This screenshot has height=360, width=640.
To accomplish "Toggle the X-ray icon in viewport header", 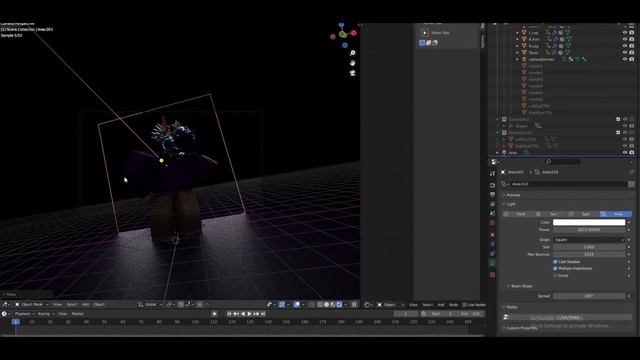I will pos(312,304).
